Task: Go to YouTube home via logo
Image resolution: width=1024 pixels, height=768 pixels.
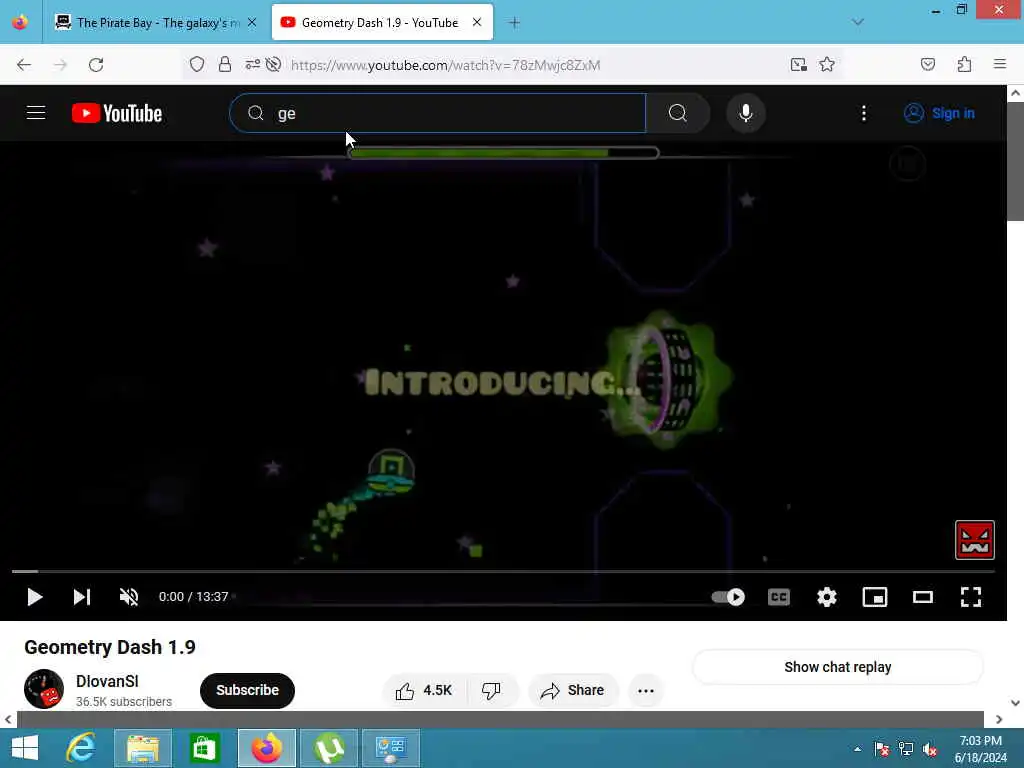Action: click(117, 113)
